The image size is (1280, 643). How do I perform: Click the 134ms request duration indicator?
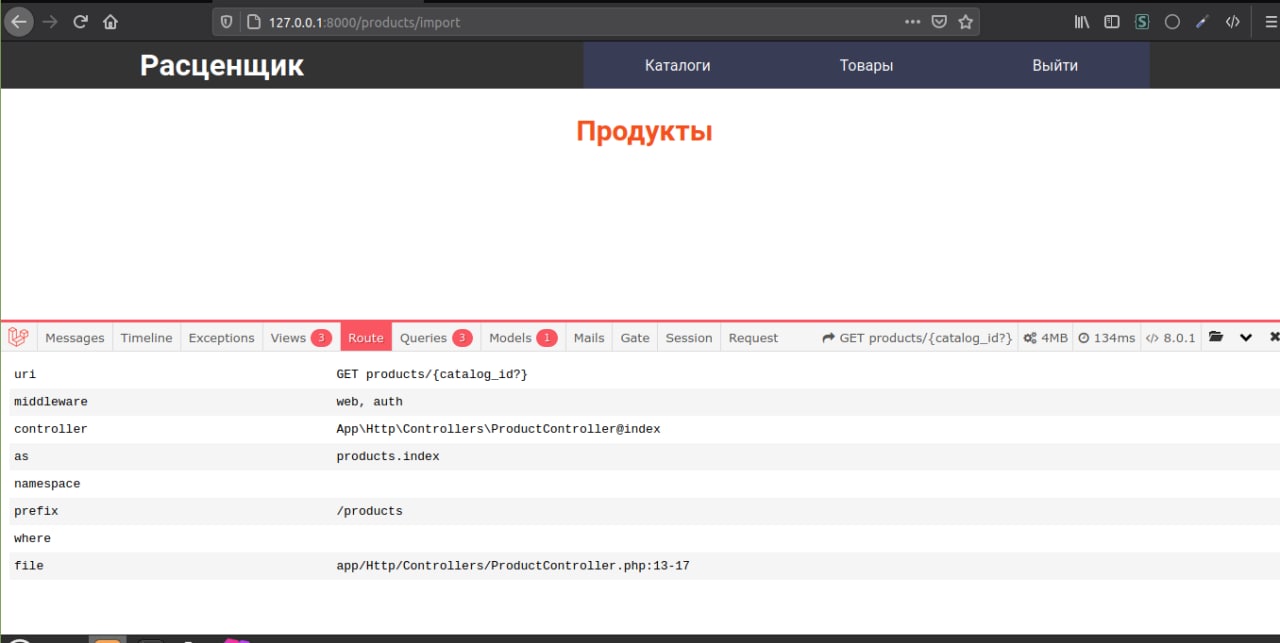click(x=1107, y=338)
